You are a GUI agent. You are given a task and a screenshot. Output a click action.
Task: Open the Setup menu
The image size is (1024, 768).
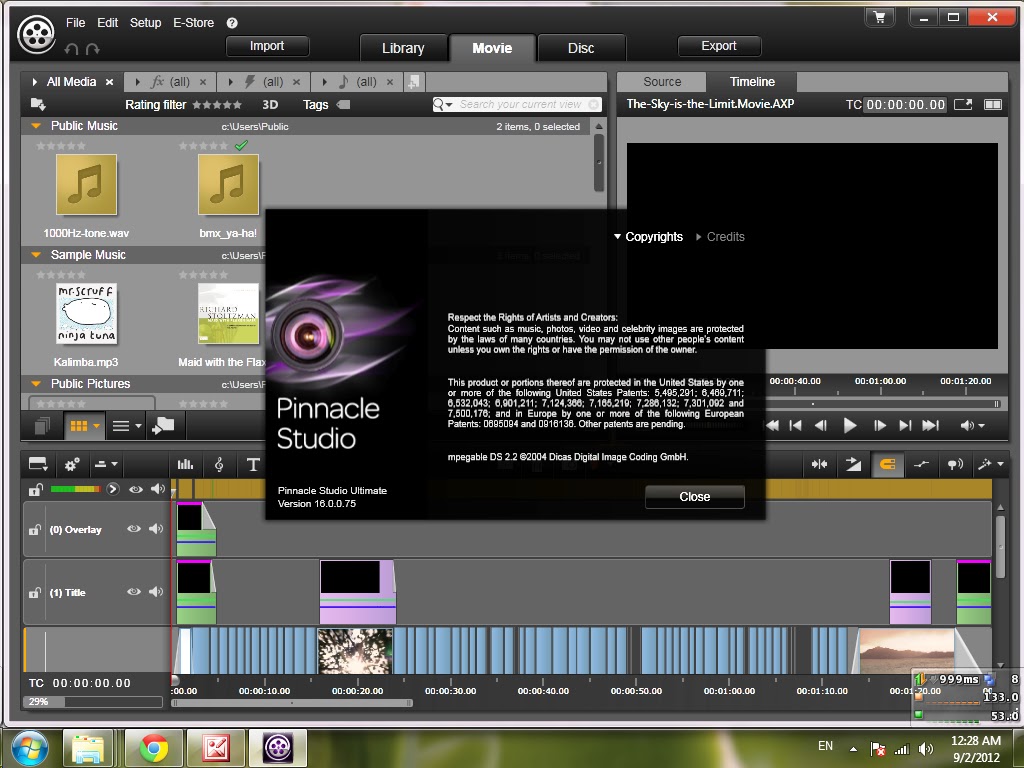145,22
